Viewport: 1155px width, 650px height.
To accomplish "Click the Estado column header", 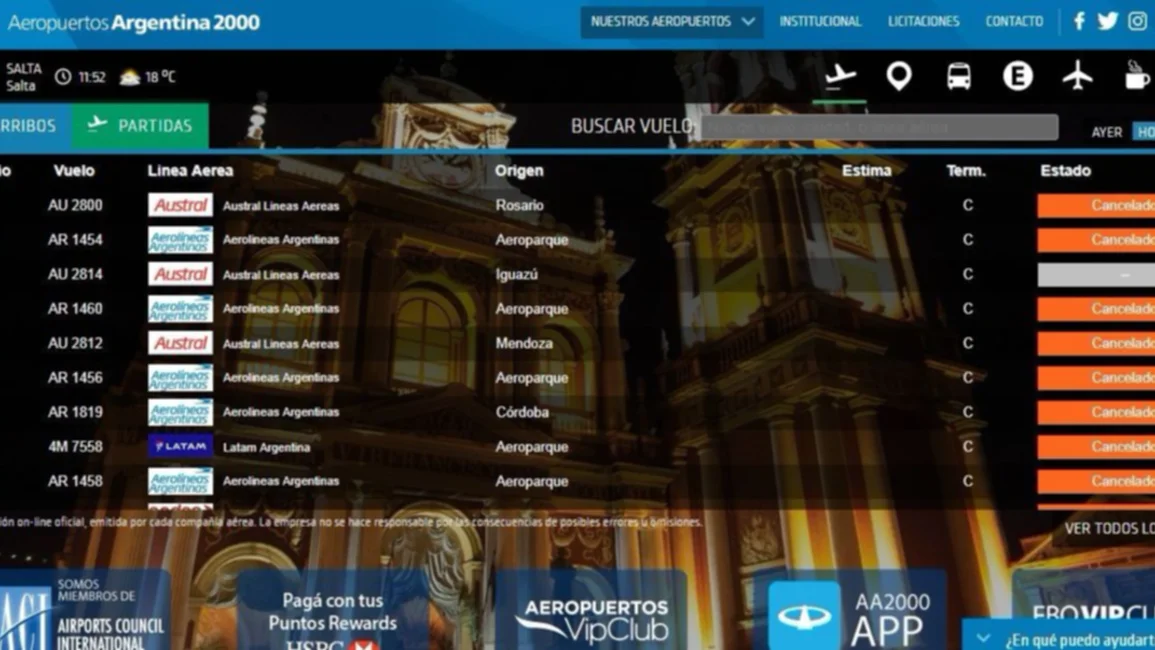I will pos(1065,170).
